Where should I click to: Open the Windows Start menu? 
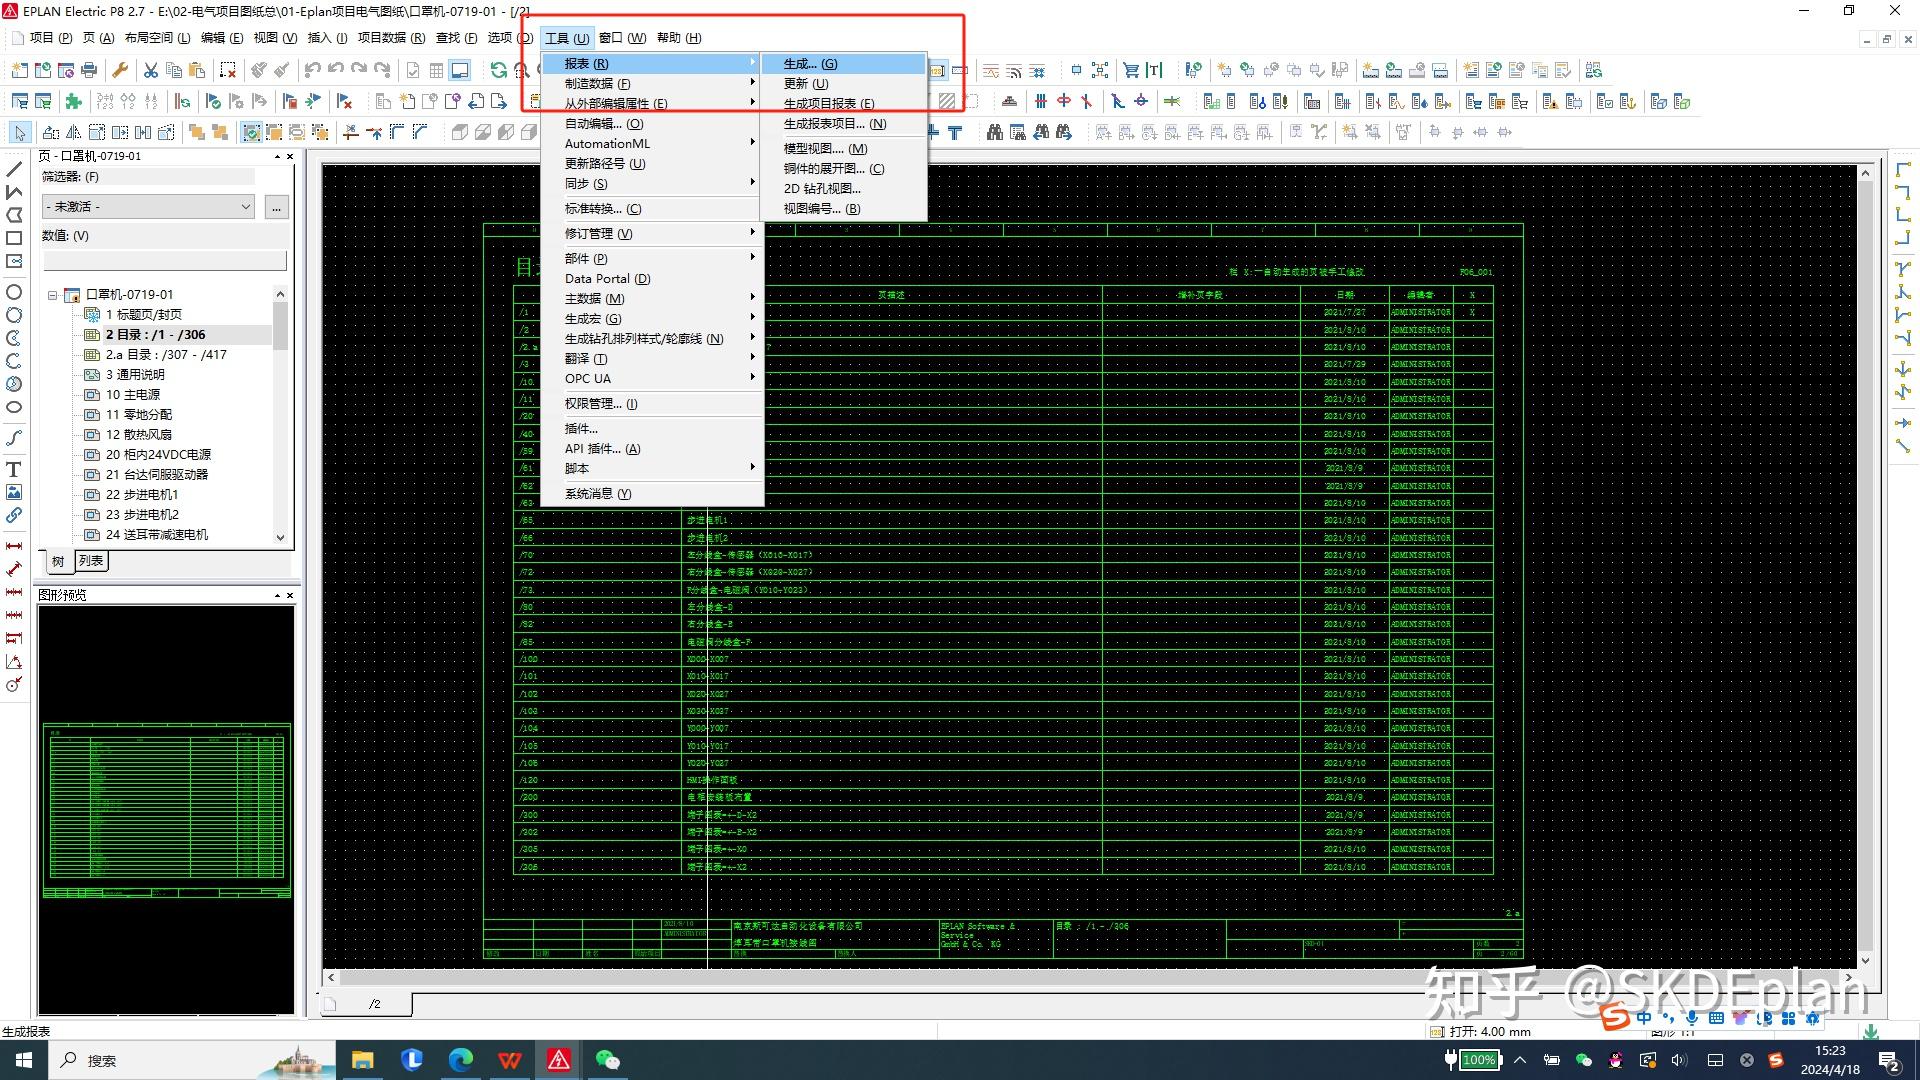click(x=24, y=1060)
